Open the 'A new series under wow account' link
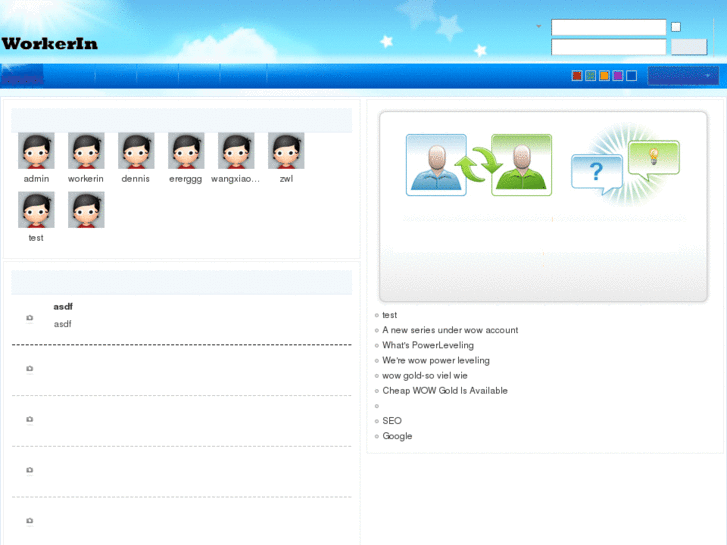The image size is (727, 545). coord(450,330)
